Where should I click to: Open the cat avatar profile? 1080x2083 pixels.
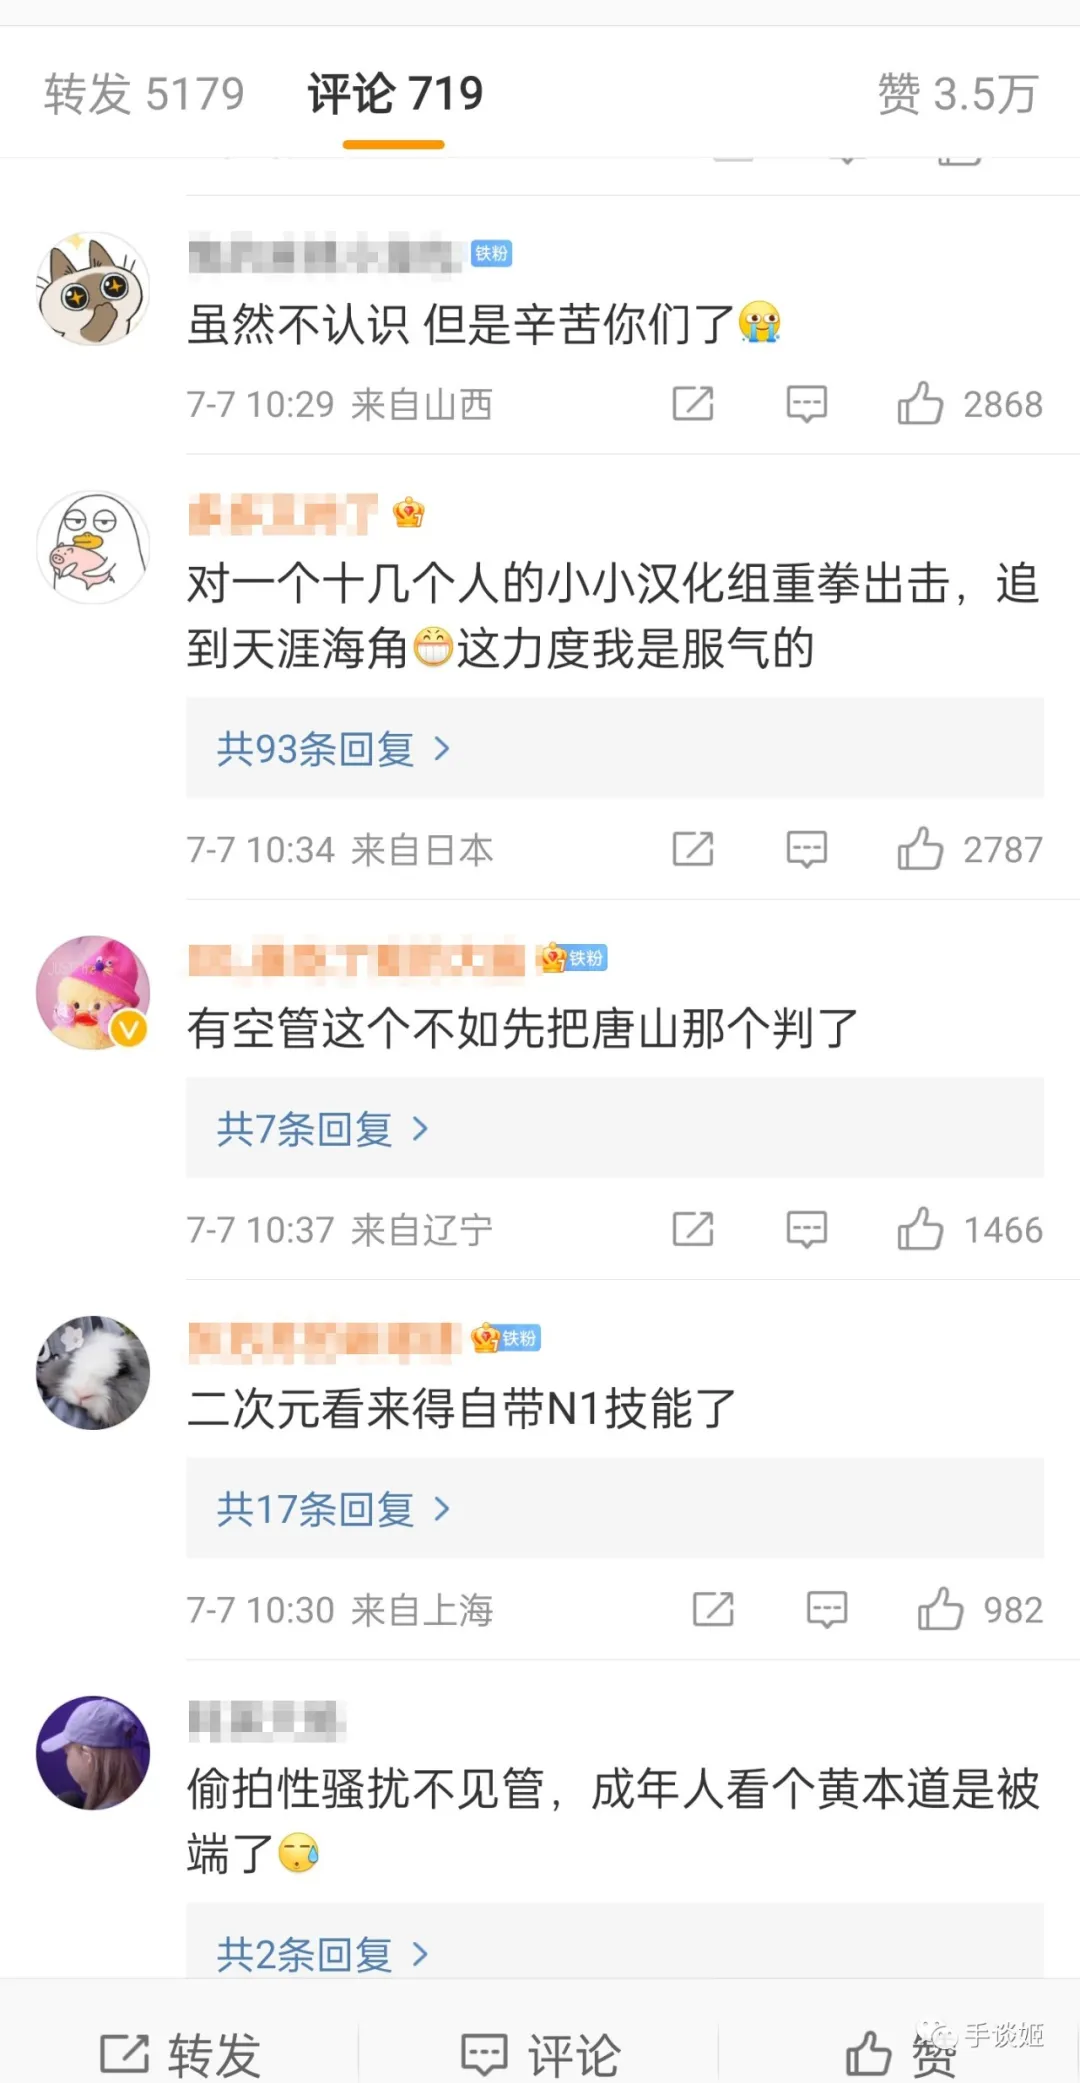[93, 289]
